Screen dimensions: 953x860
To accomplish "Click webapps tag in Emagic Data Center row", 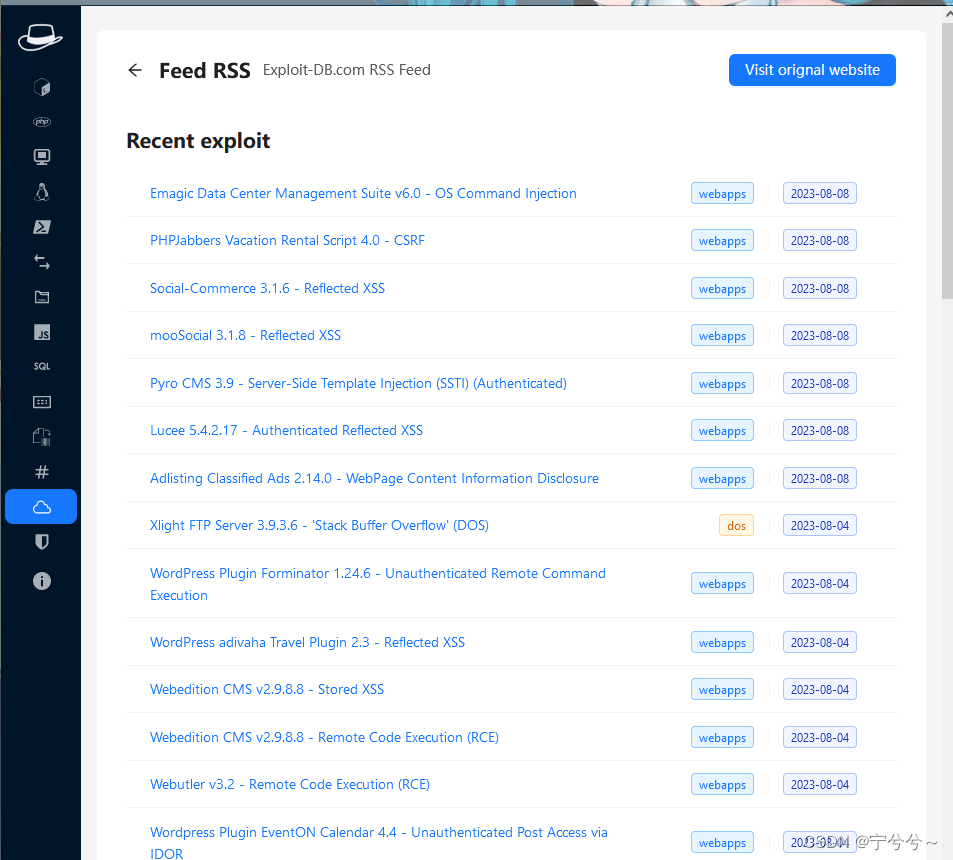I will coord(722,194).
